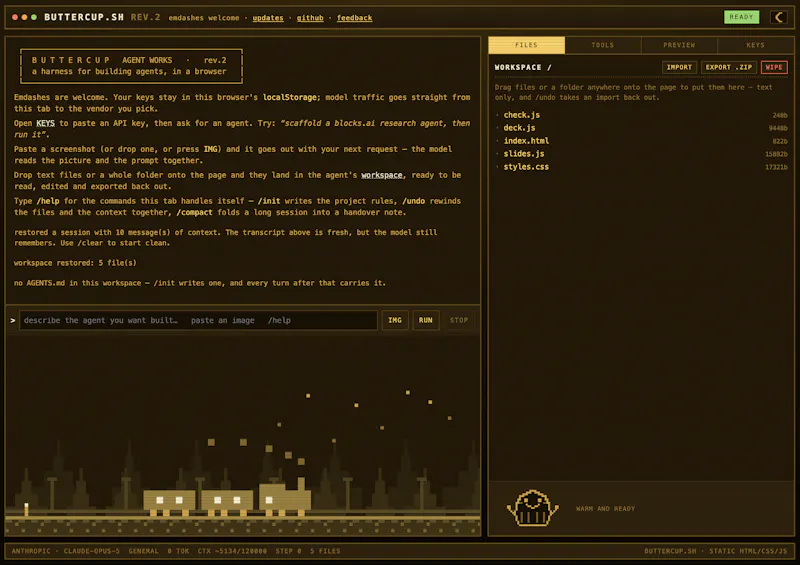Click the 0 TOK status entry

coord(178,551)
